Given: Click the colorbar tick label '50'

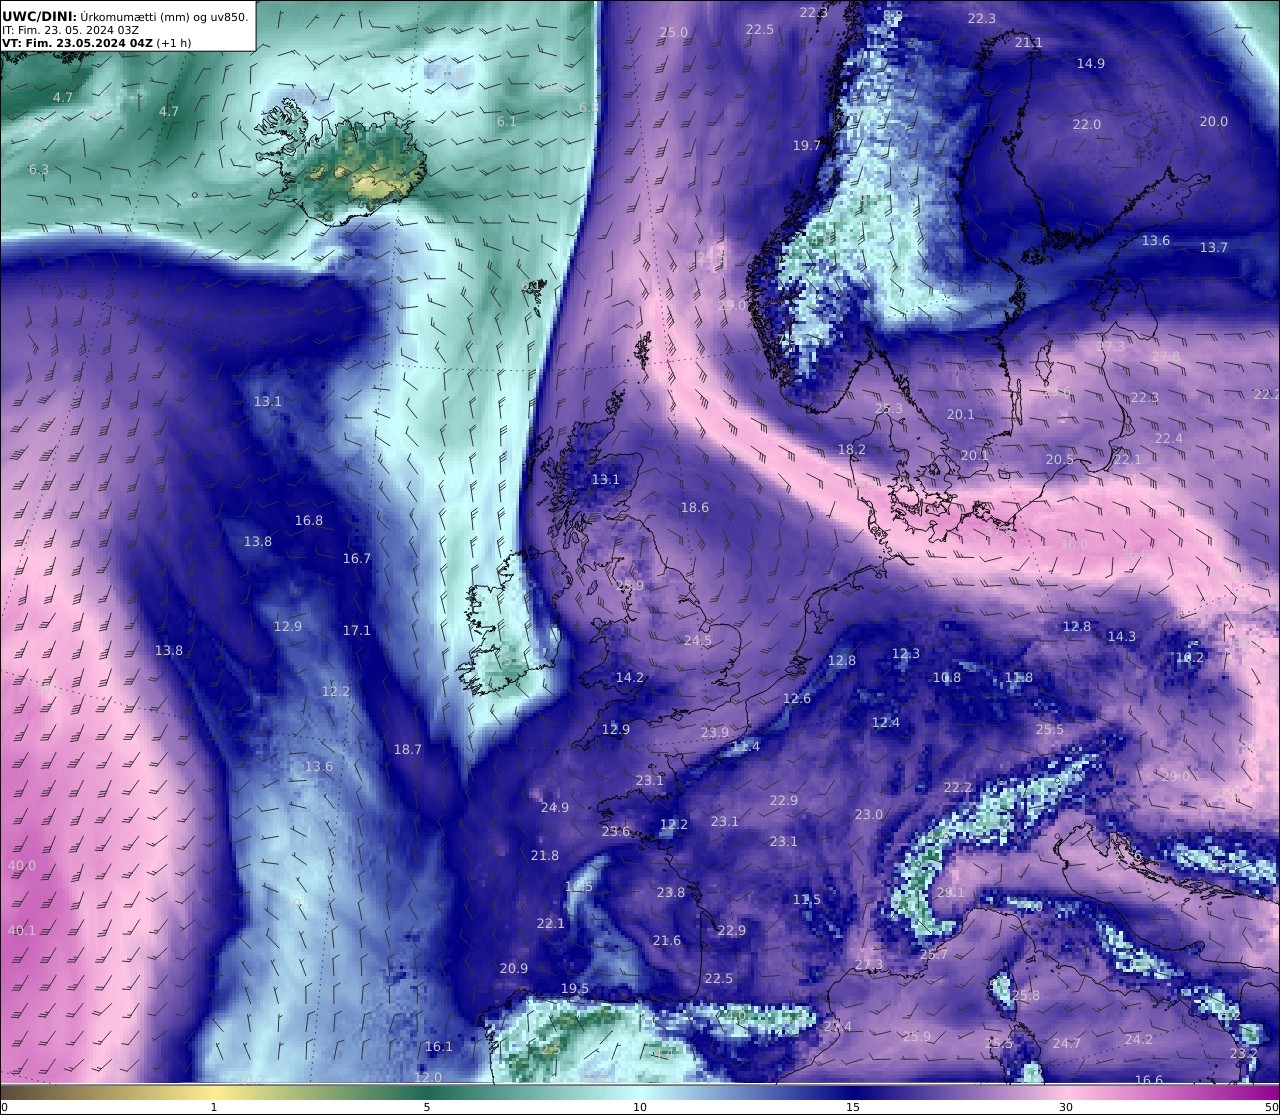Looking at the screenshot, I should click(x=1271, y=1107).
